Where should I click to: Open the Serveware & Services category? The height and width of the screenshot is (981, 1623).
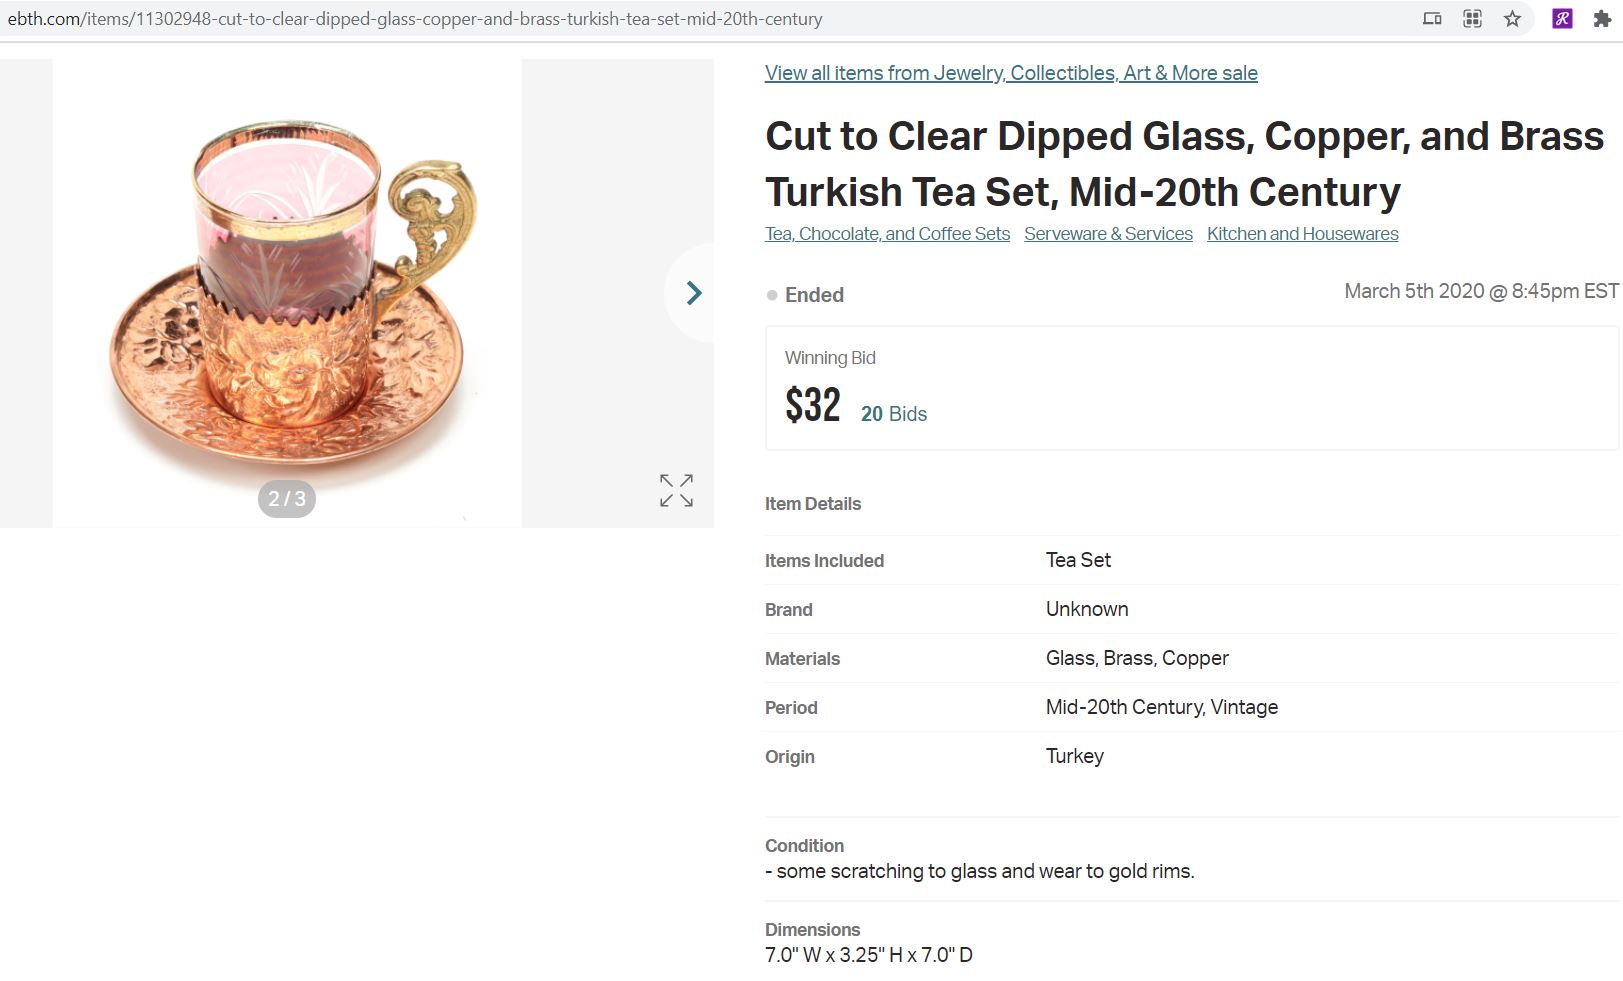[1108, 233]
